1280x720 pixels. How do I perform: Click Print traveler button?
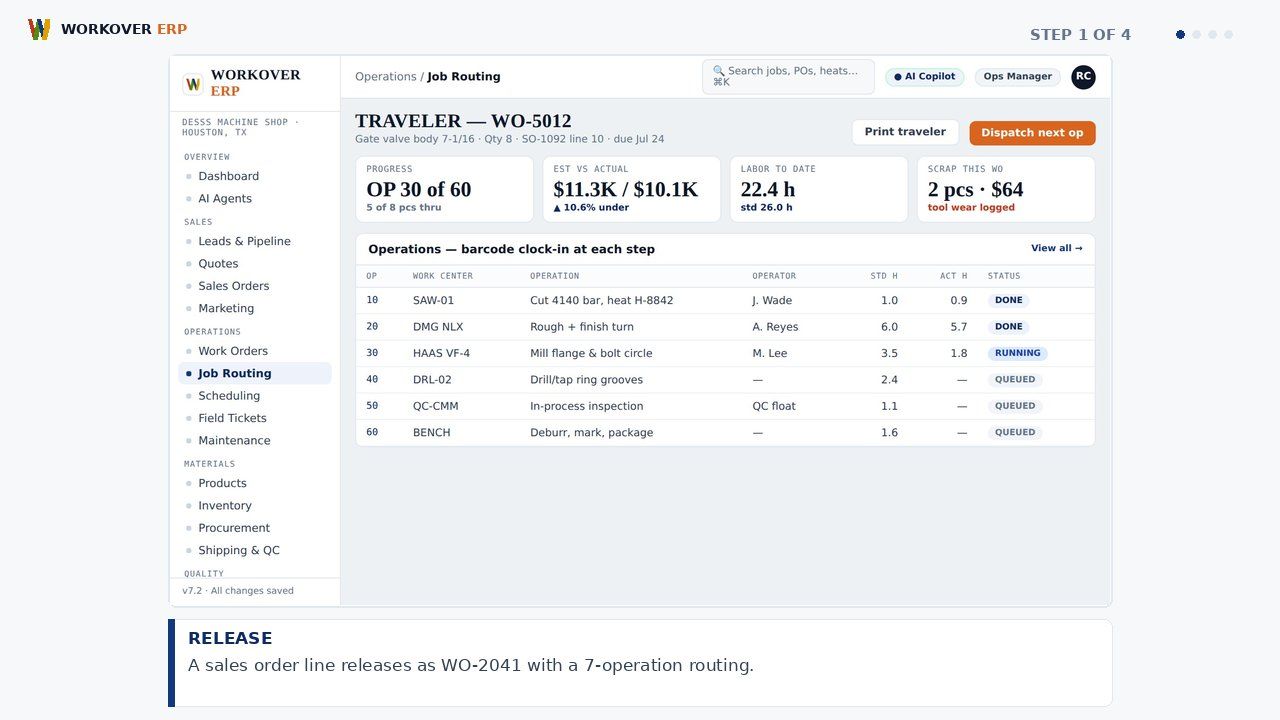[905, 132]
